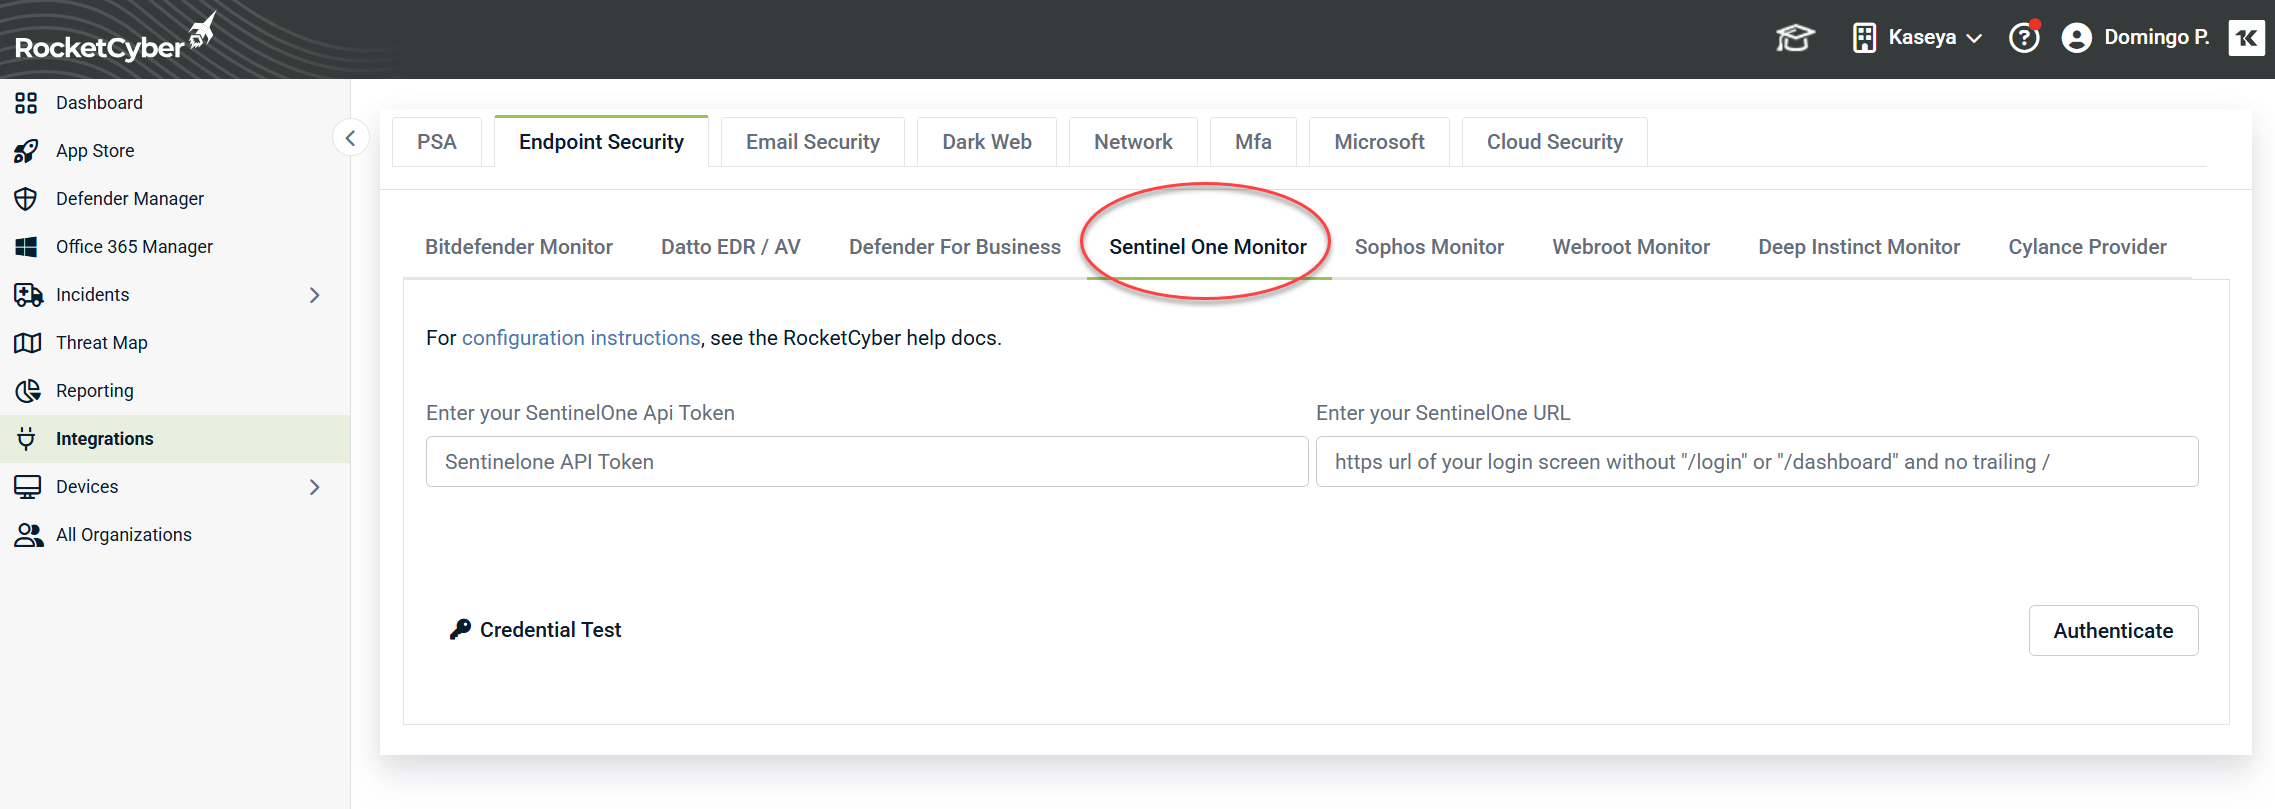Click the Threat Map icon in sidebar

click(27, 343)
